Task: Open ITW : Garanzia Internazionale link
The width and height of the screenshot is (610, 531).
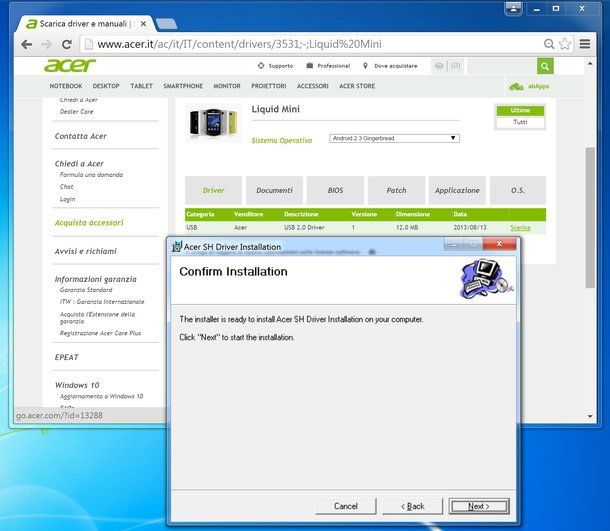Action: (x=102, y=301)
